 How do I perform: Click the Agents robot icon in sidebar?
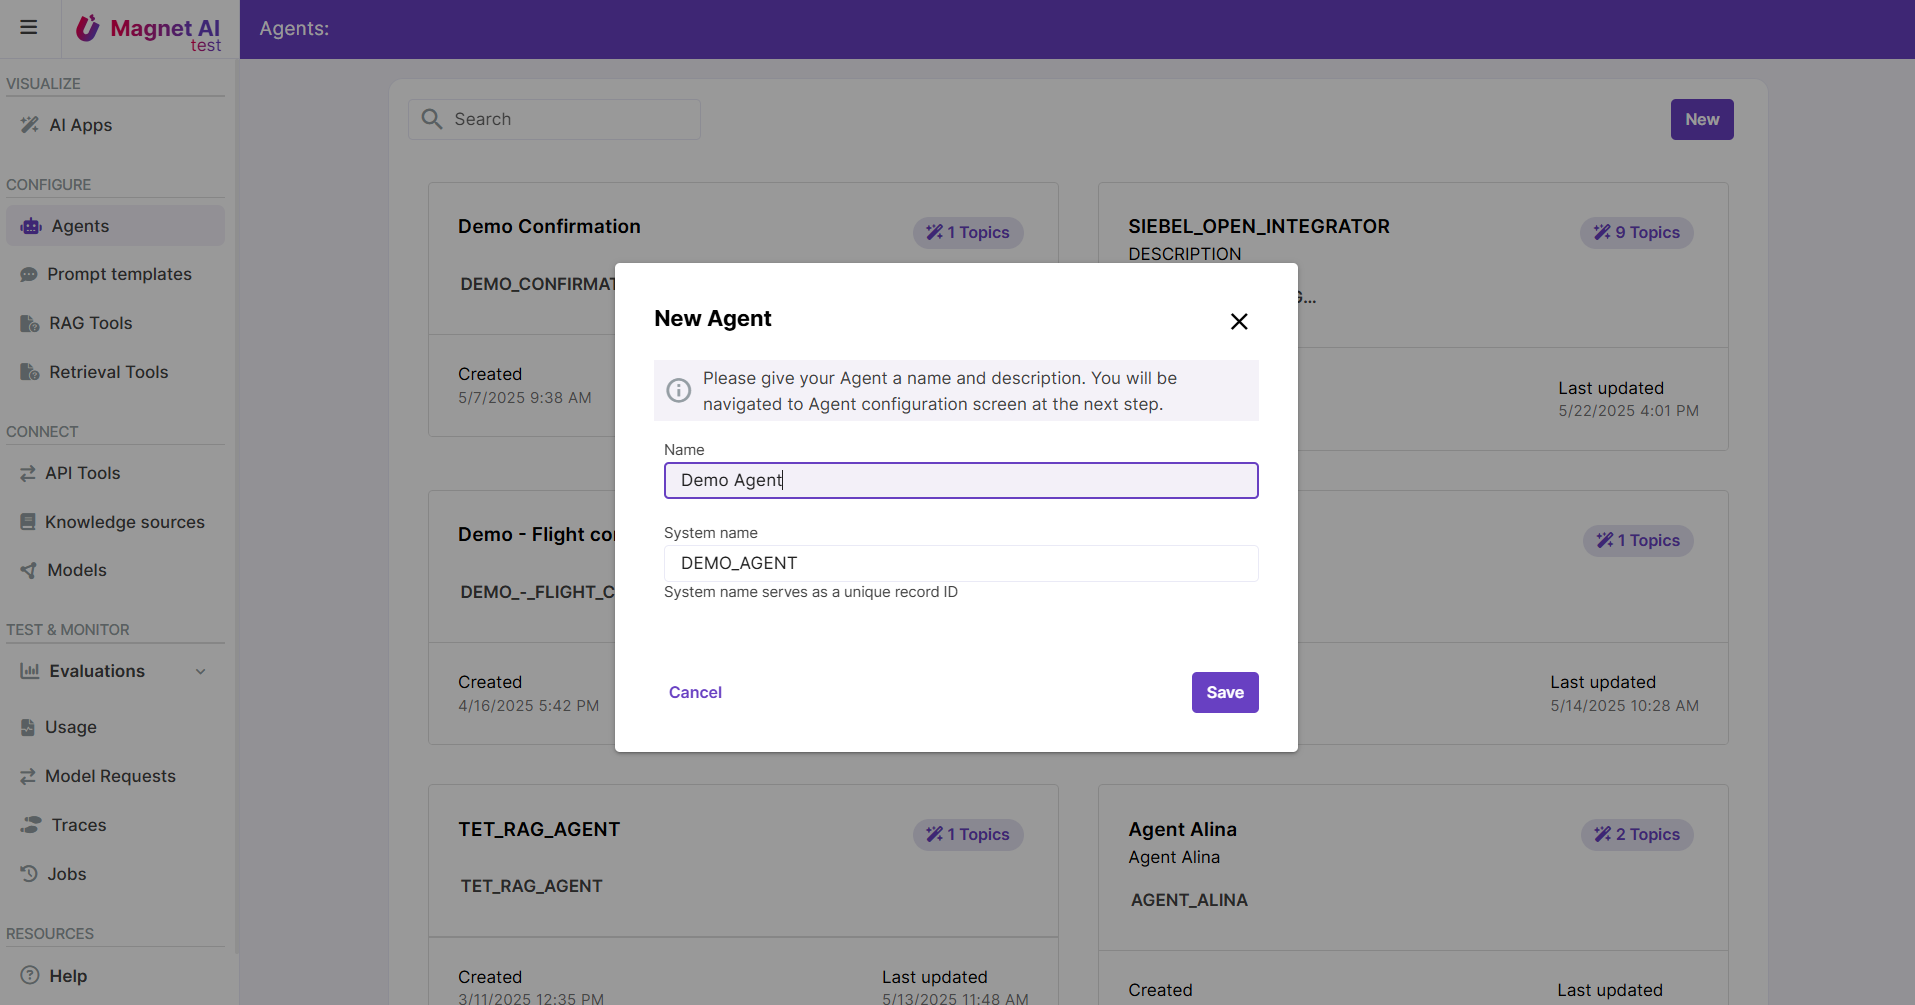pos(31,226)
